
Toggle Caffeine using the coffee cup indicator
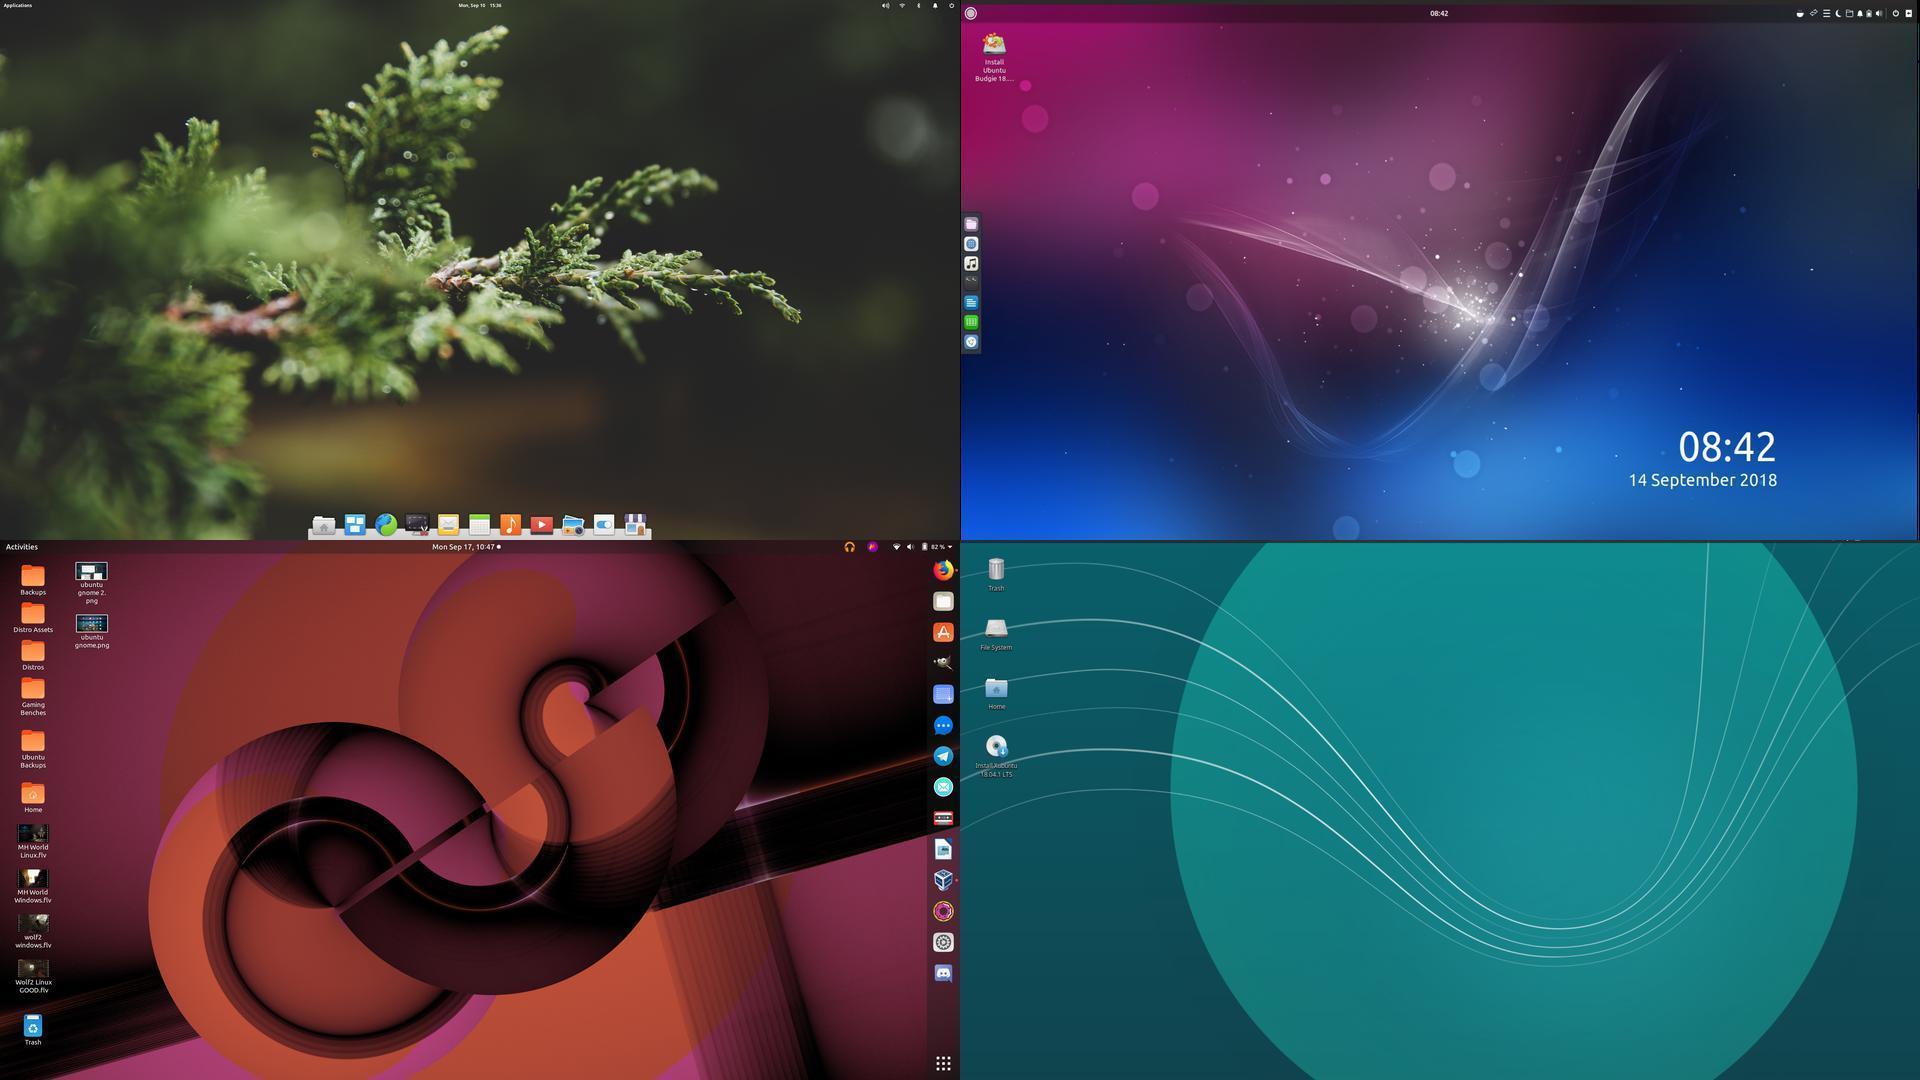point(1800,13)
